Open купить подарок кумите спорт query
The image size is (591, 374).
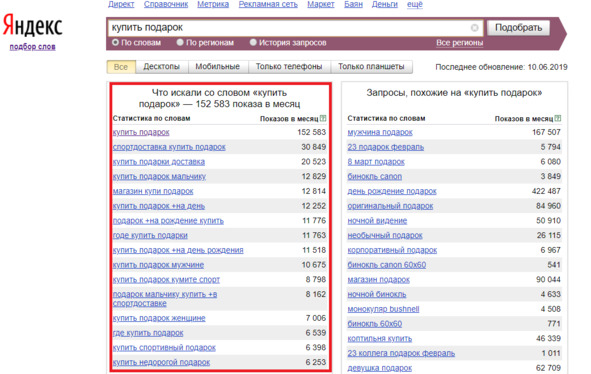click(166, 280)
